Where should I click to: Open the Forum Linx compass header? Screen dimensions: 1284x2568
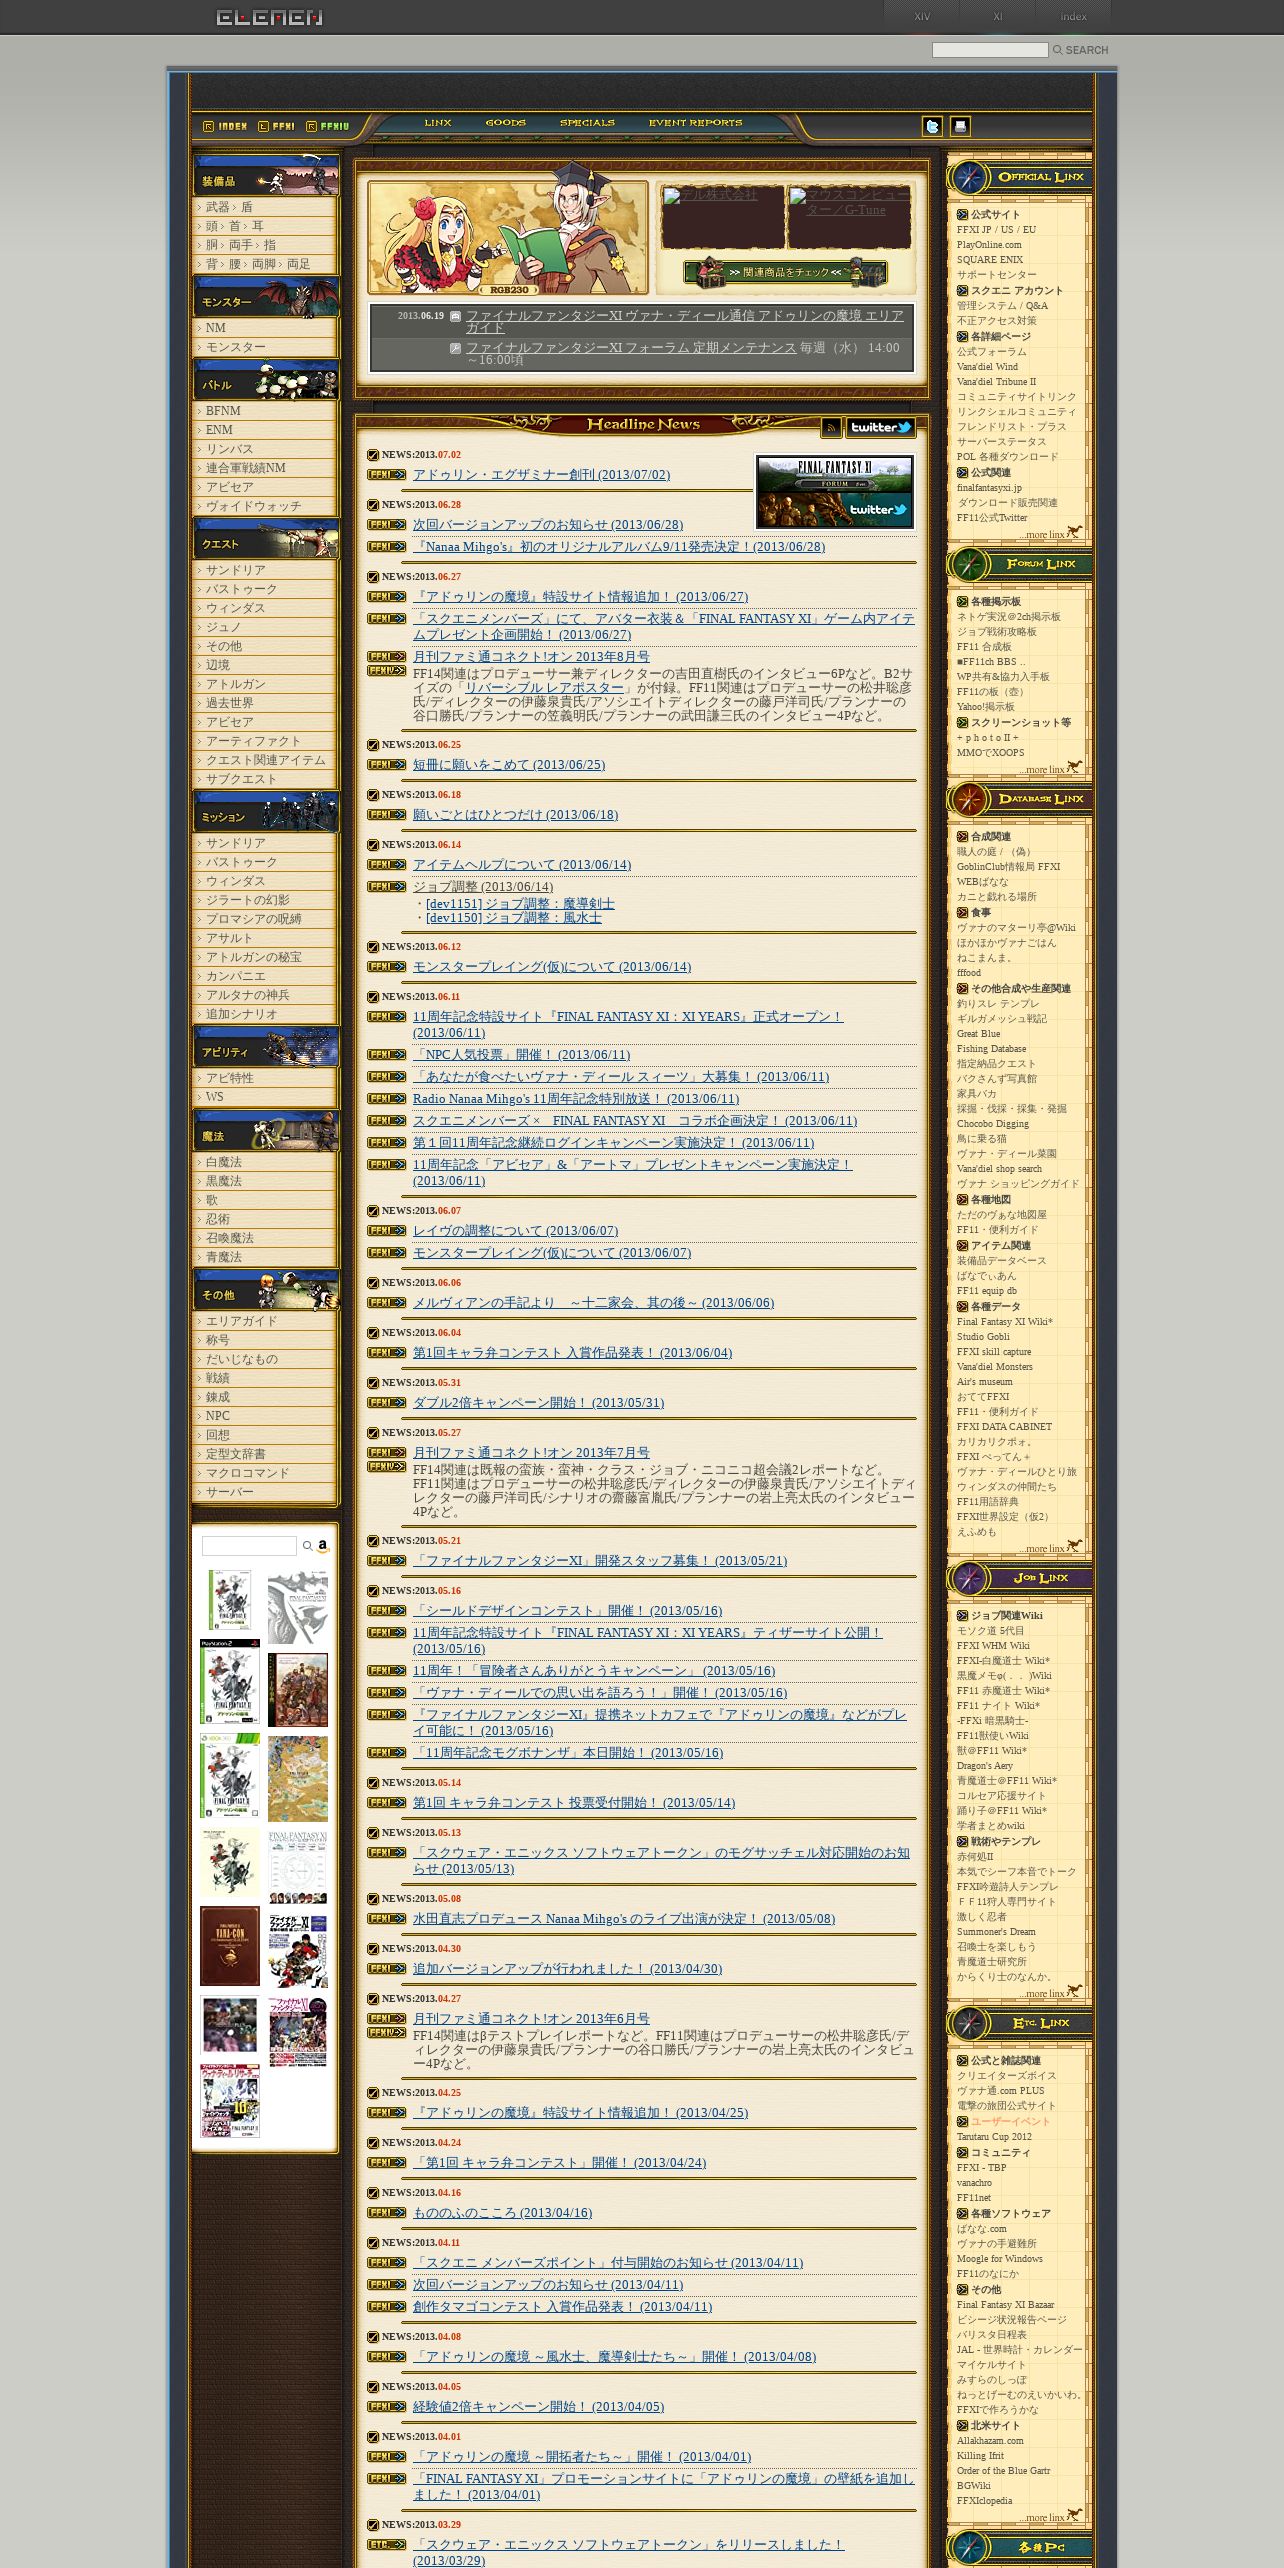(x=1020, y=564)
